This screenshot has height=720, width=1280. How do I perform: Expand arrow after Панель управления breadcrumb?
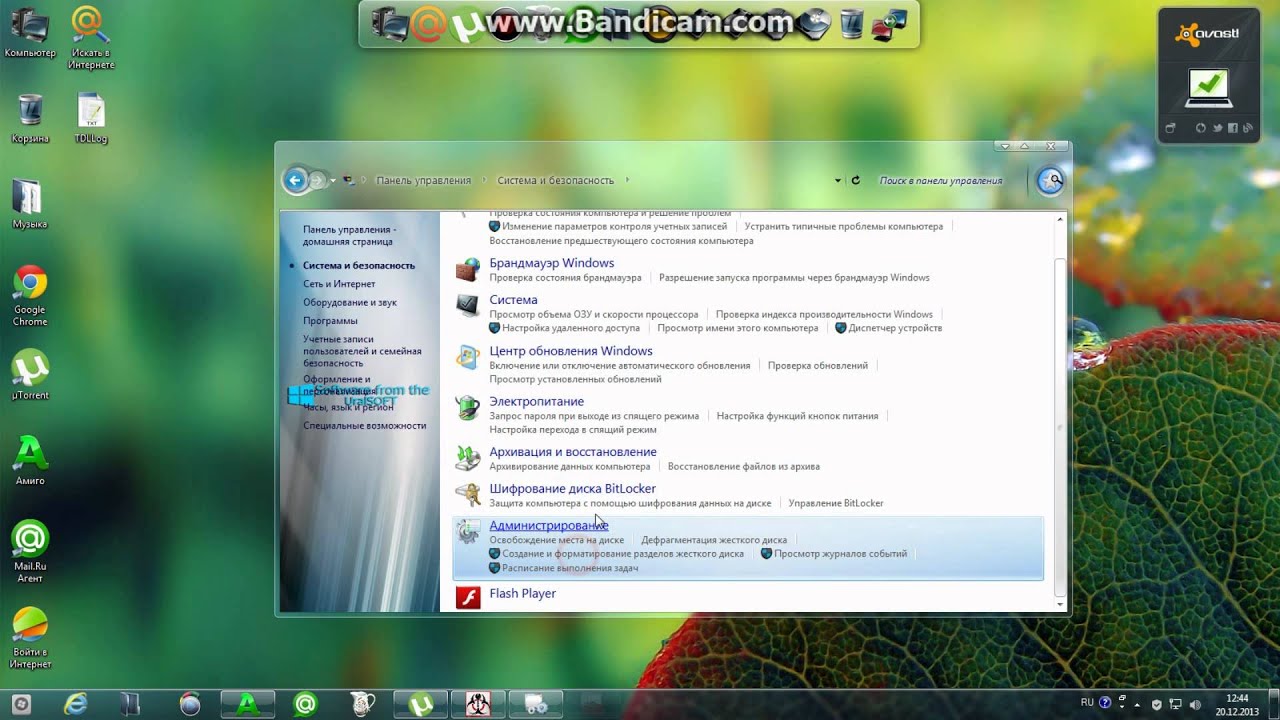click(x=484, y=180)
